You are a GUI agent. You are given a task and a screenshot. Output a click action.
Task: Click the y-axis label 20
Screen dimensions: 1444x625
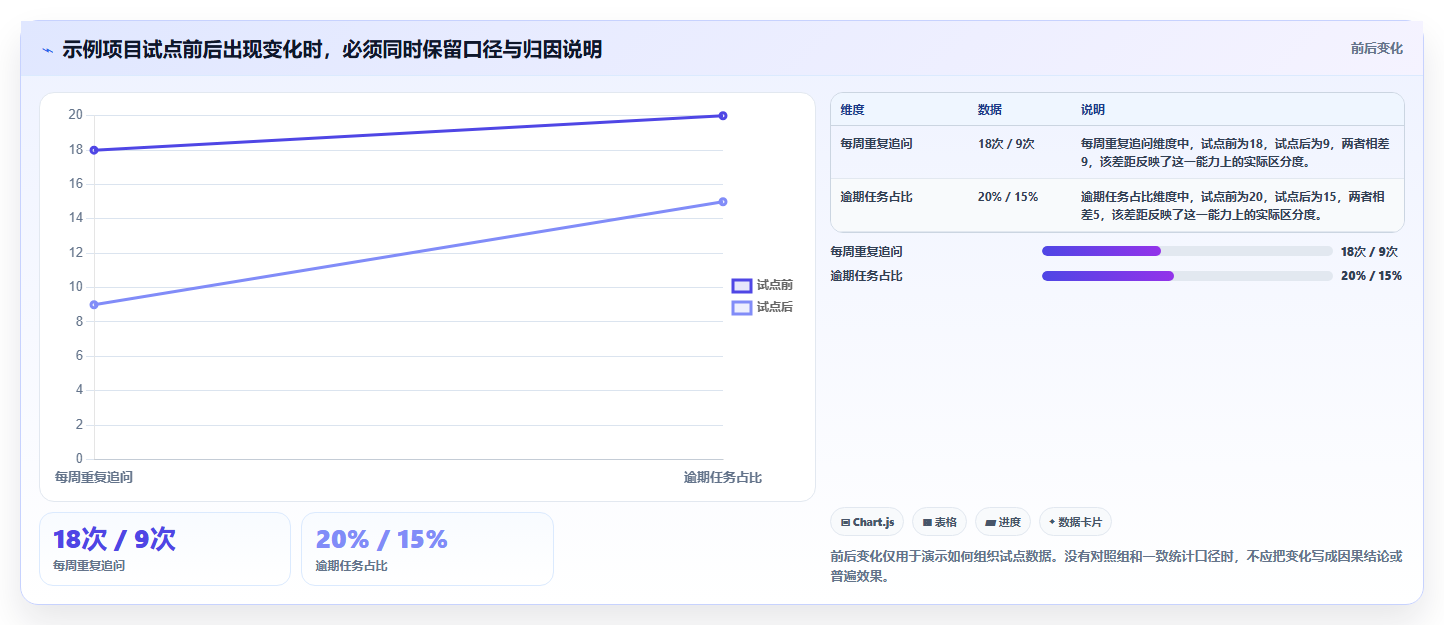point(75,115)
